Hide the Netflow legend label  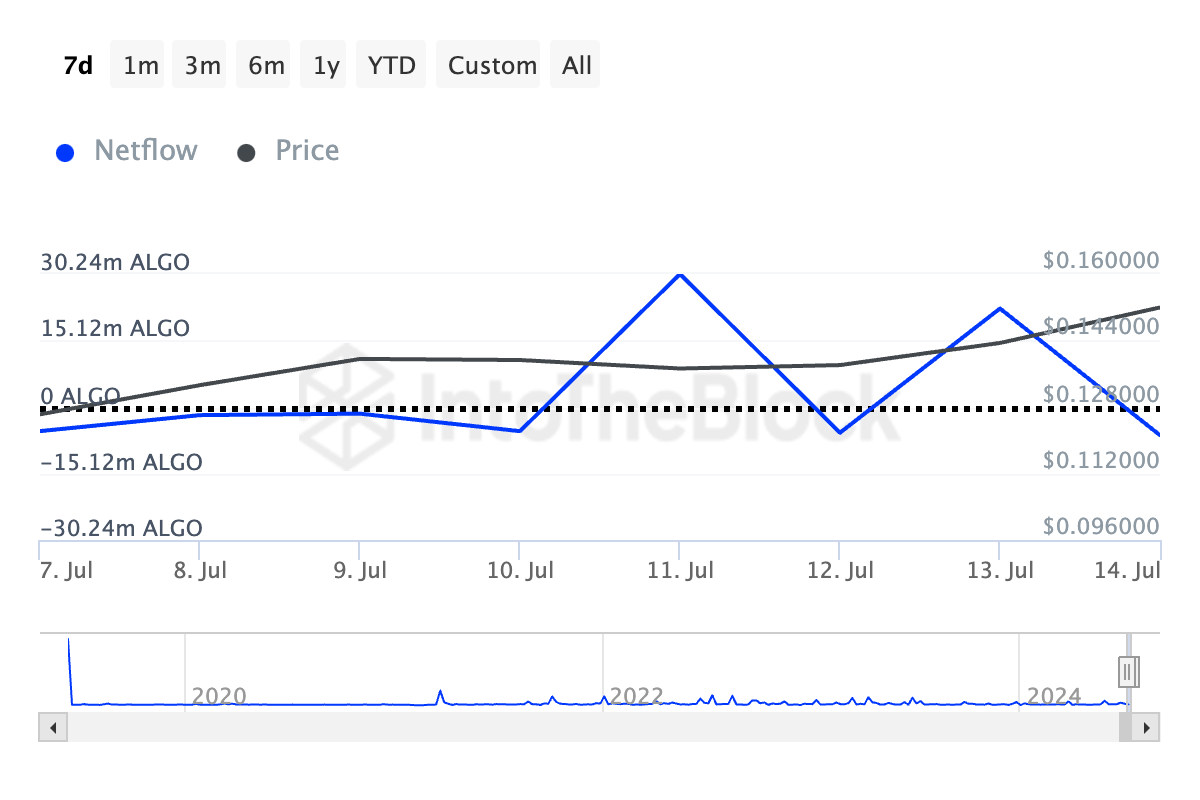146,151
